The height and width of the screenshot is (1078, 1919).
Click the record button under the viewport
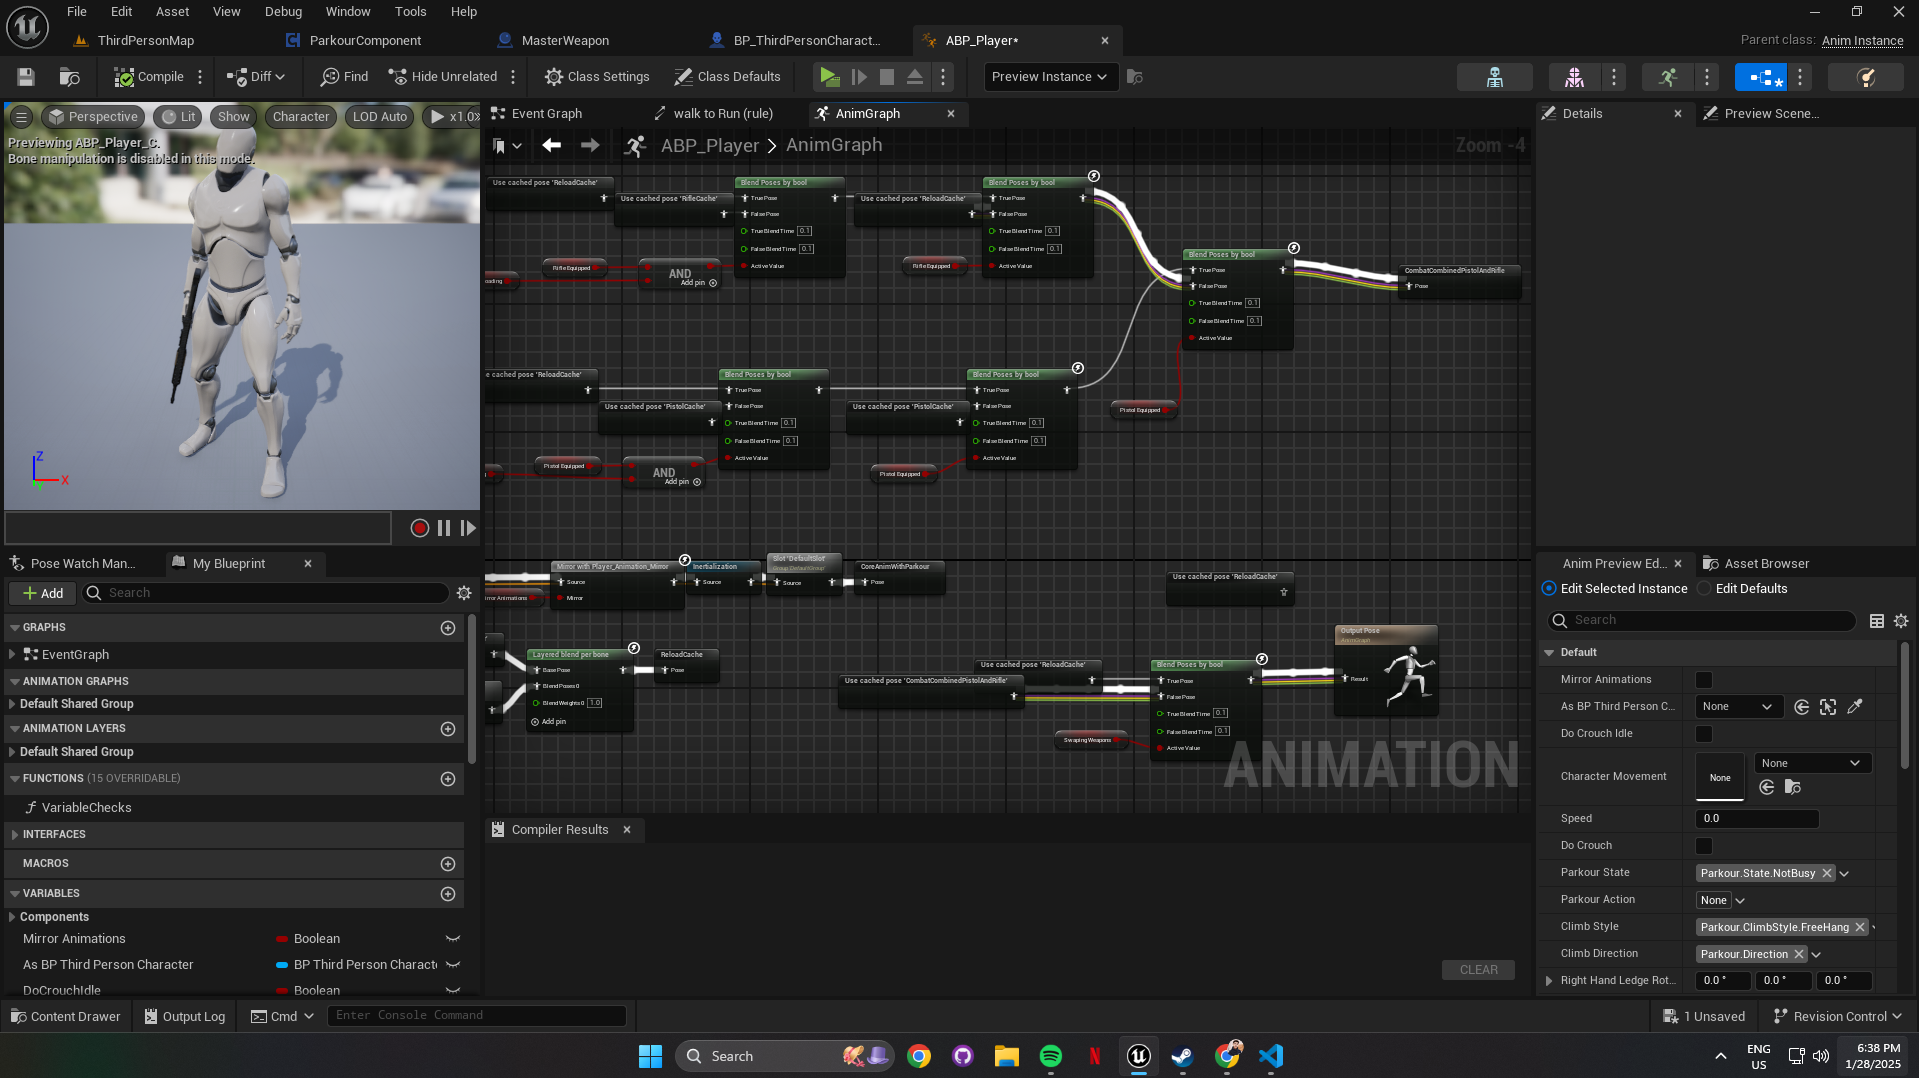(x=420, y=528)
